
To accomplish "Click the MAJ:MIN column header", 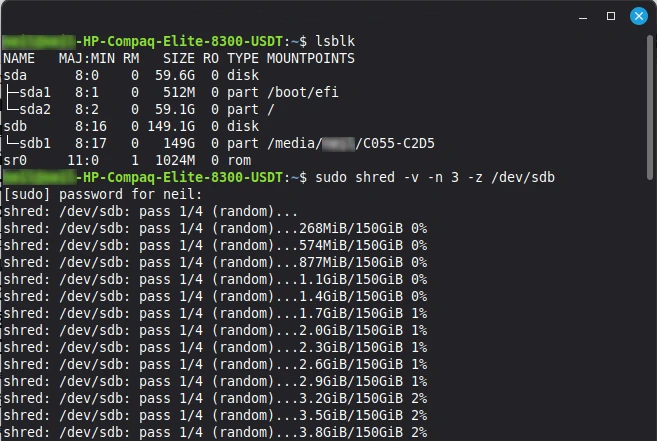I will click(x=87, y=58).
